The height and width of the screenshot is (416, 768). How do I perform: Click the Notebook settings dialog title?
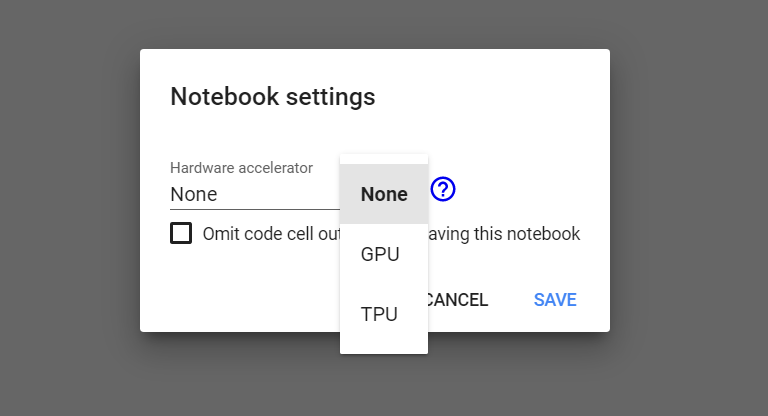[273, 96]
